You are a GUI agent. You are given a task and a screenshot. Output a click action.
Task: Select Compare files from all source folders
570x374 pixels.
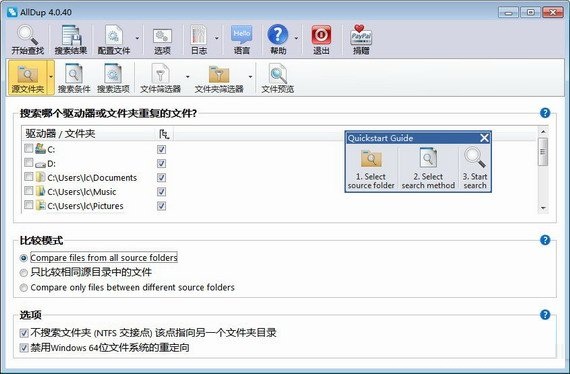point(24,258)
